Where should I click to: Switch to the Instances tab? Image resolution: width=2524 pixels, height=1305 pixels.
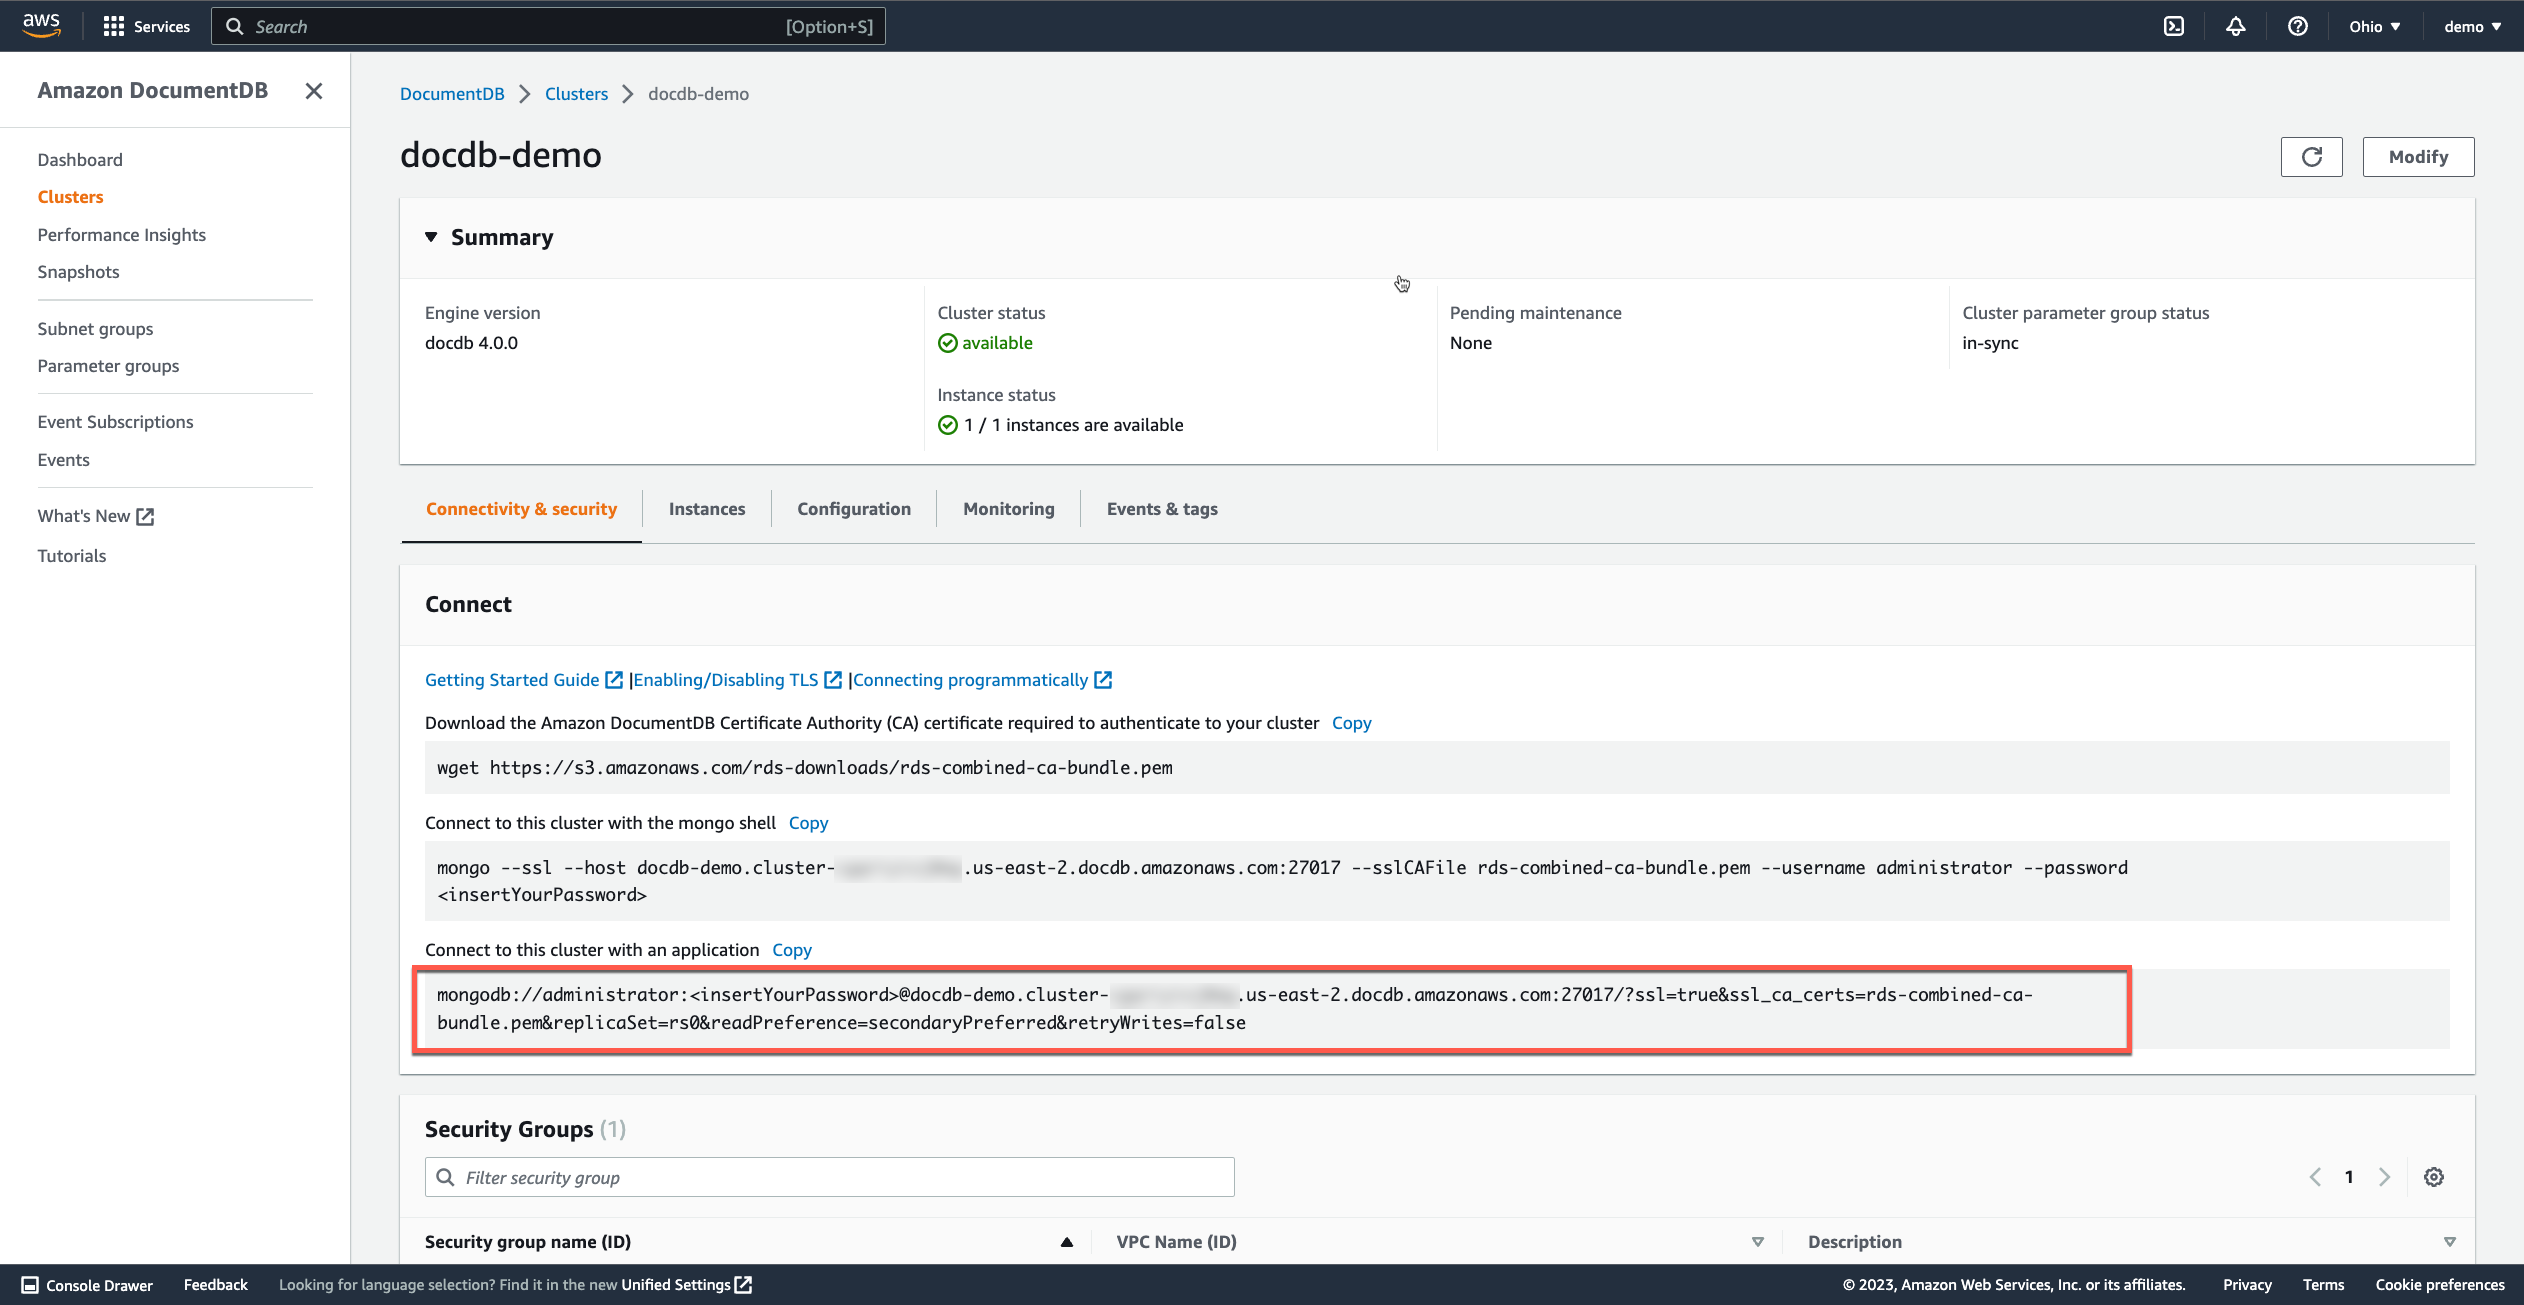(706, 509)
